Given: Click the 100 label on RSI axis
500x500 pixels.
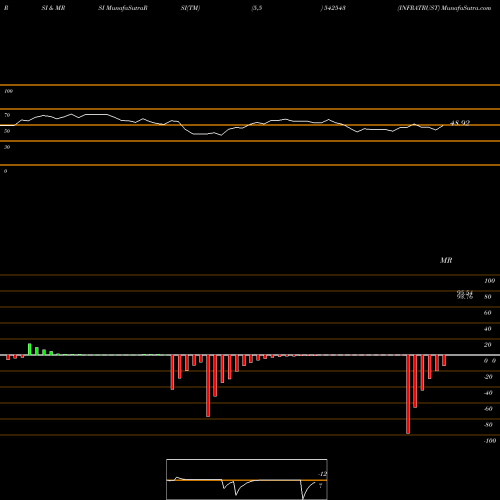Looking at the screenshot, I should click(x=8, y=91).
